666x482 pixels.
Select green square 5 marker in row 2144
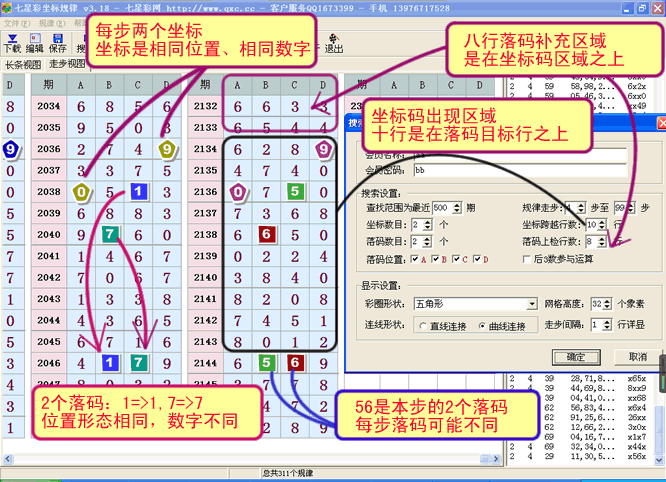(x=267, y=363)
